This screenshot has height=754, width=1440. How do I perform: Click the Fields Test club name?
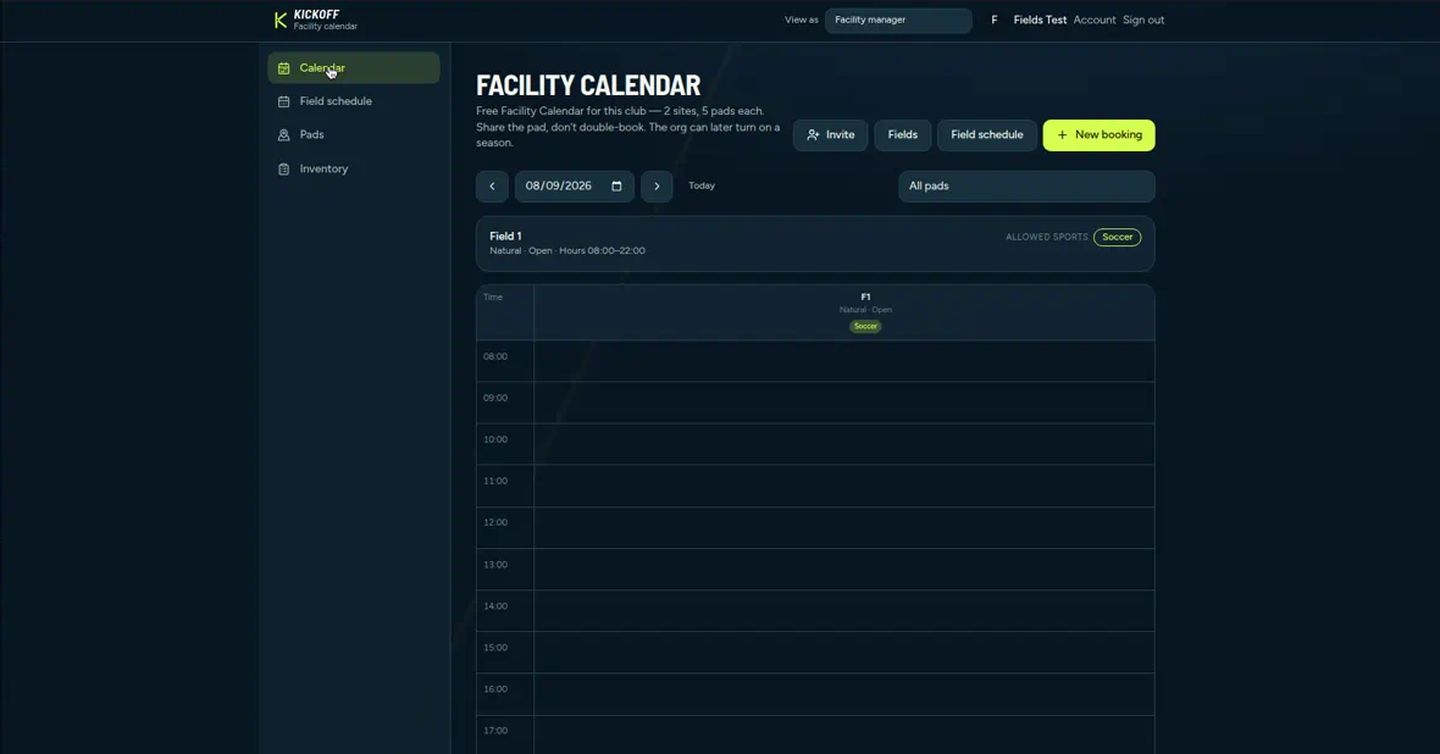(x=1040, y=20)
